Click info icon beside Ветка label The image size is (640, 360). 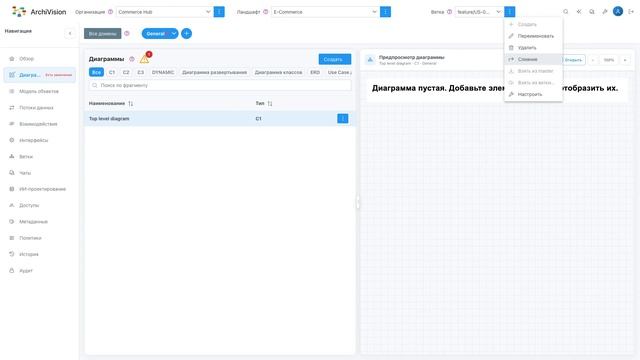[449, 12]
